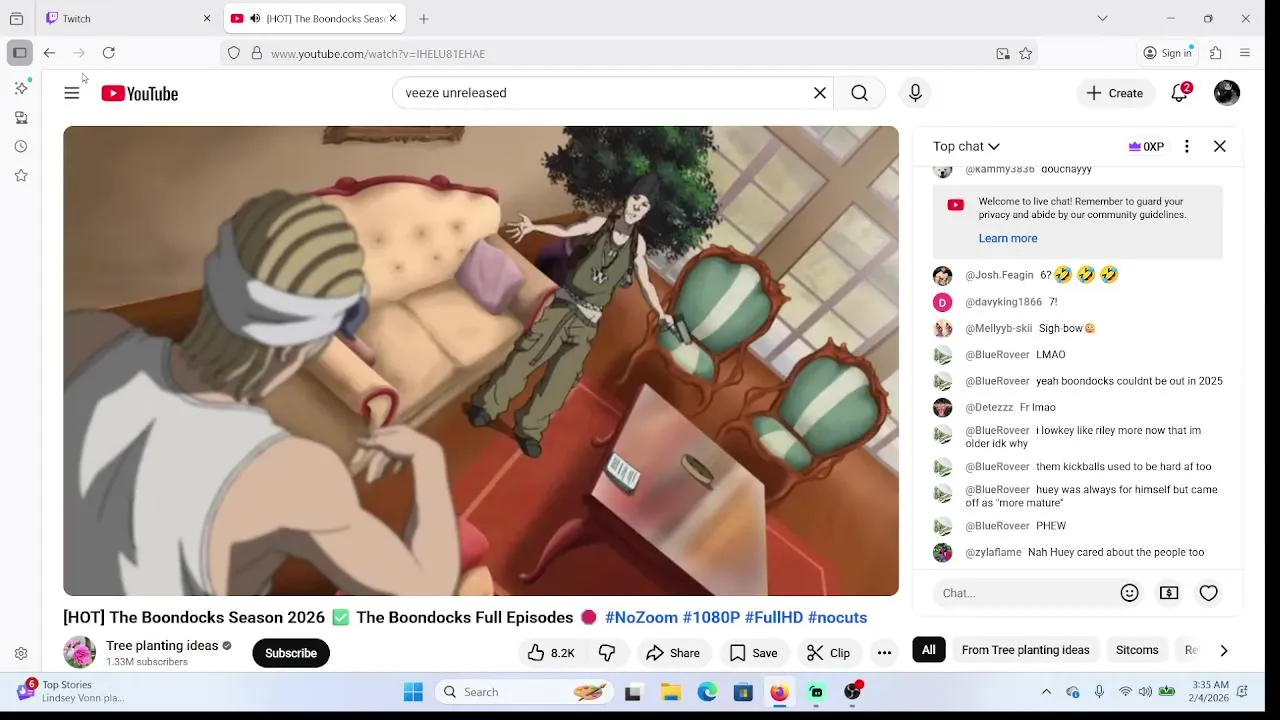The width and height of the screenshot is (1280, 720).
Task: Open the YouTube notifications bell
Action: (1180, 93)
